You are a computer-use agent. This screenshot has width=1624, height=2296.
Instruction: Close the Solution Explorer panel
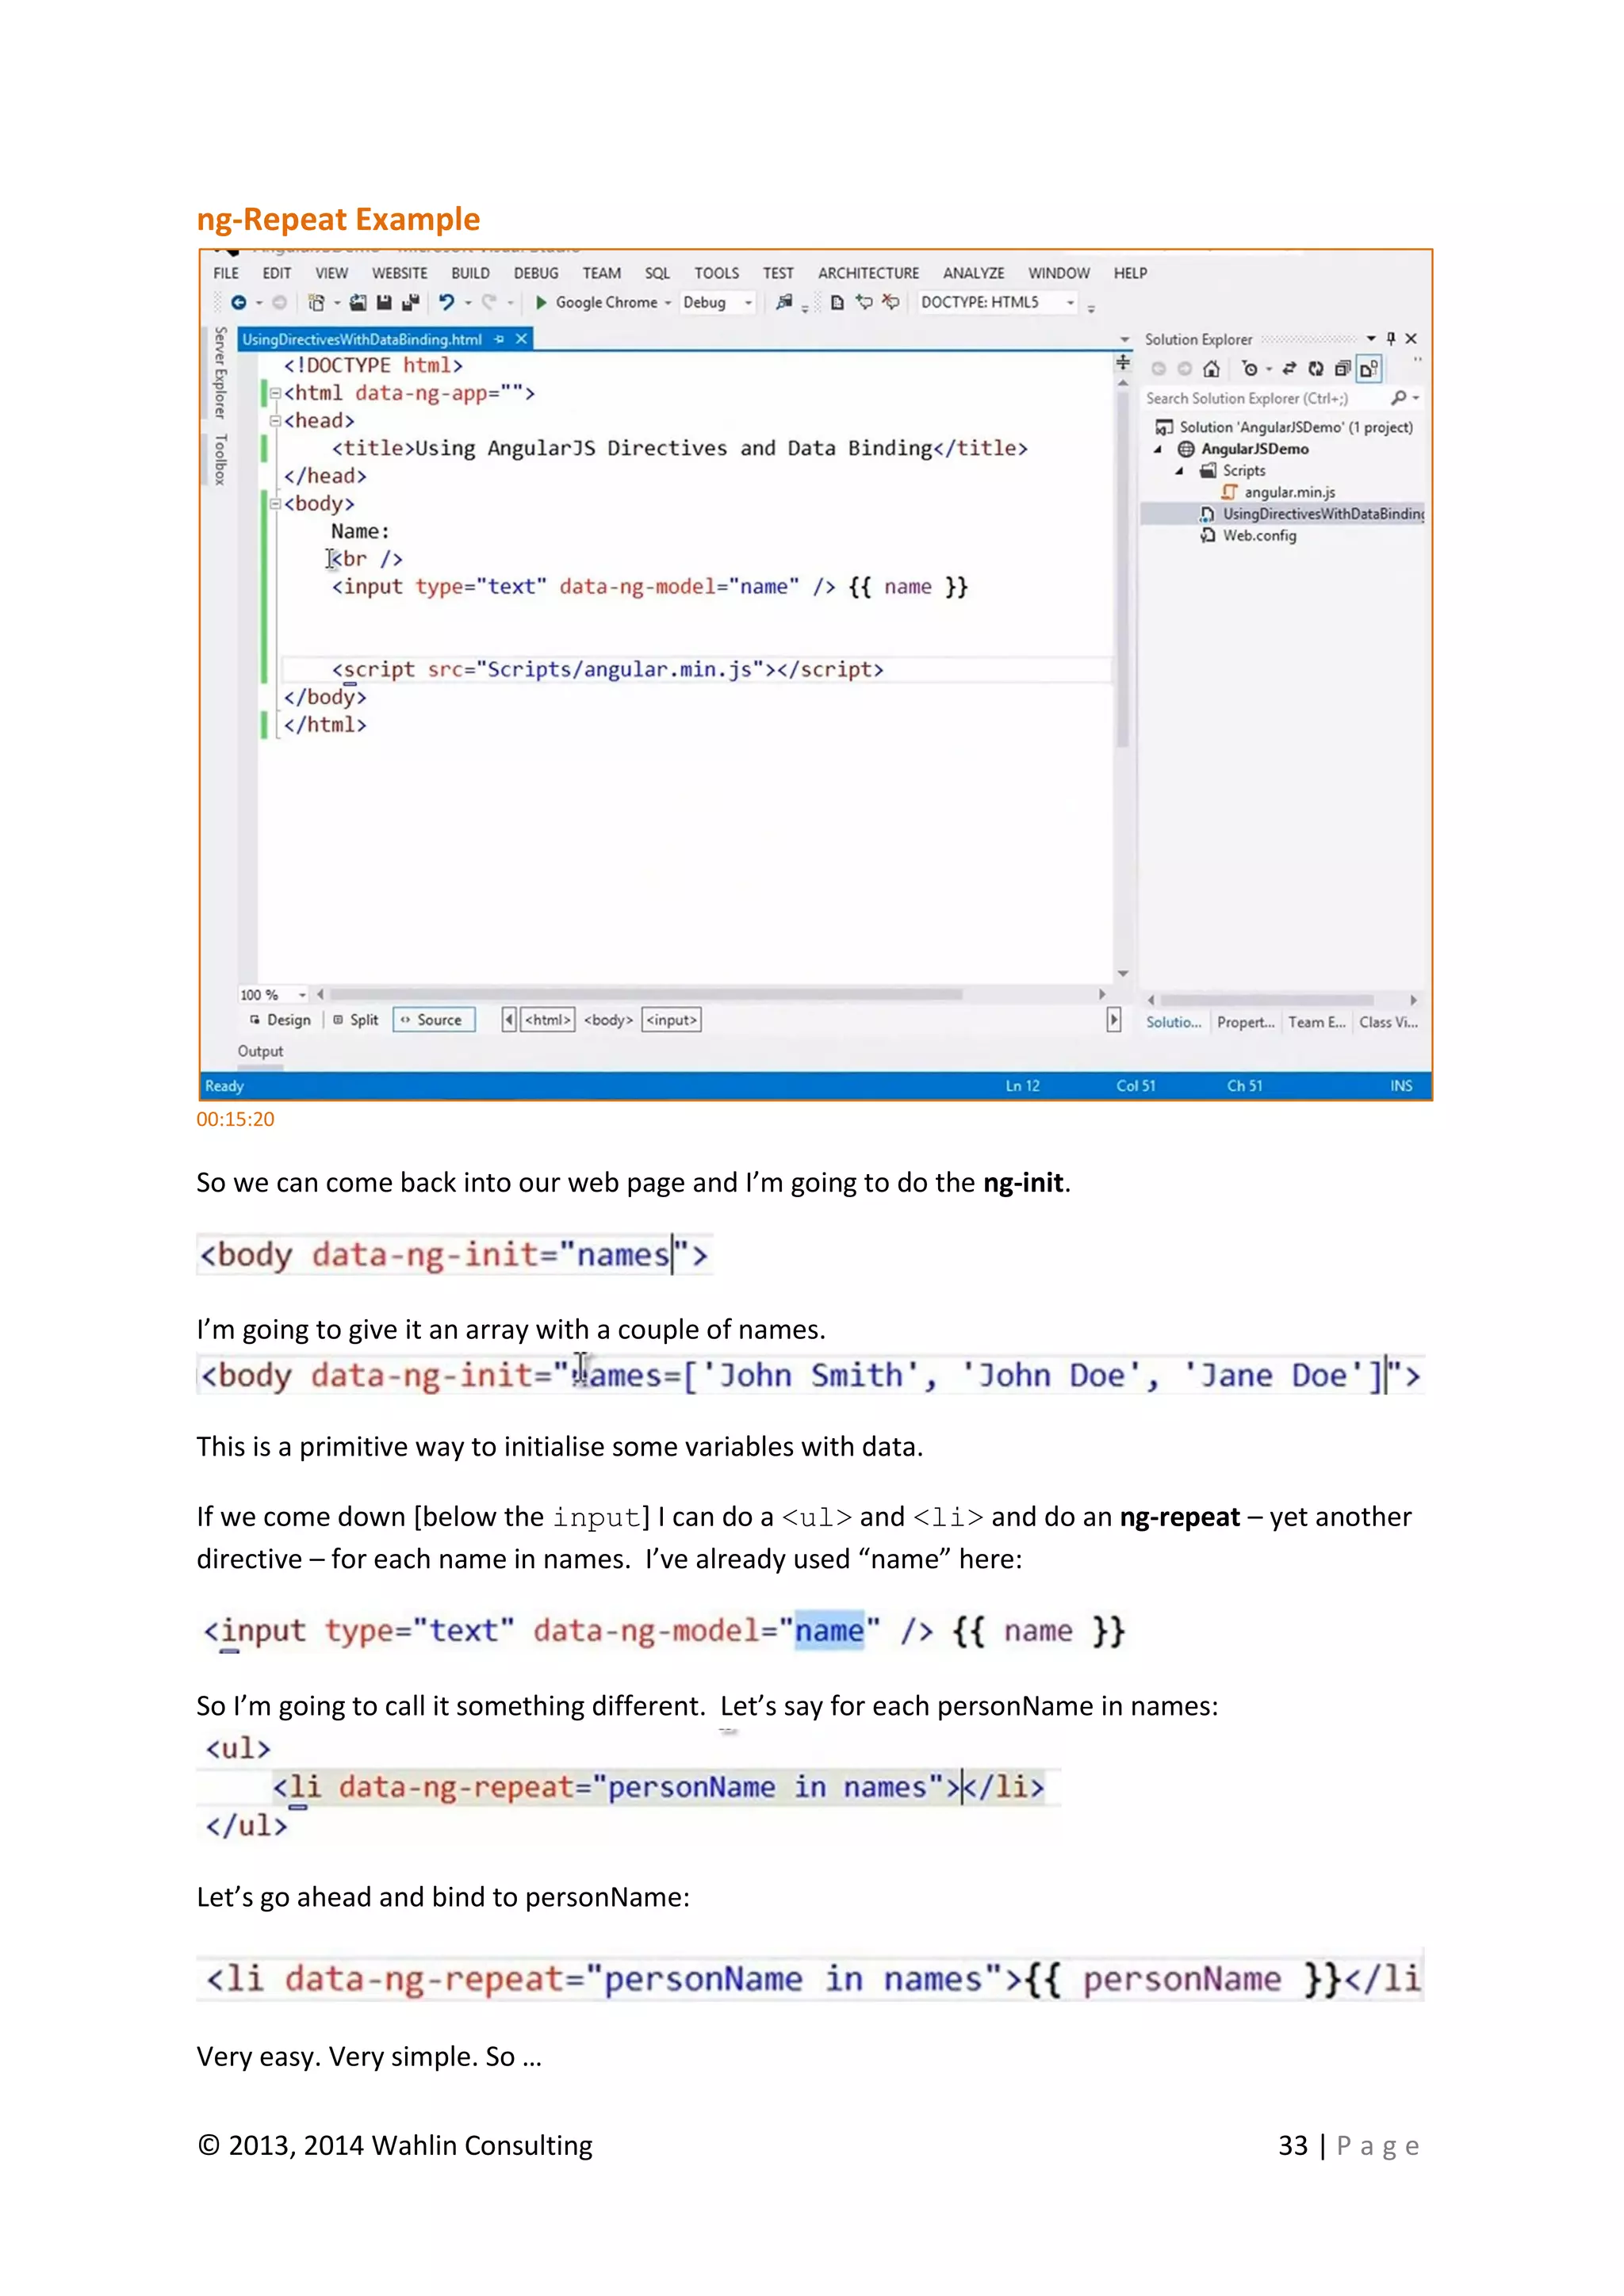[1411, 339]
